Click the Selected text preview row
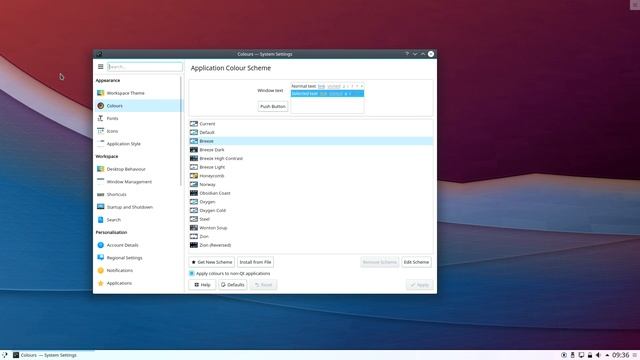 pyautogui.click(x=327, y=94)
